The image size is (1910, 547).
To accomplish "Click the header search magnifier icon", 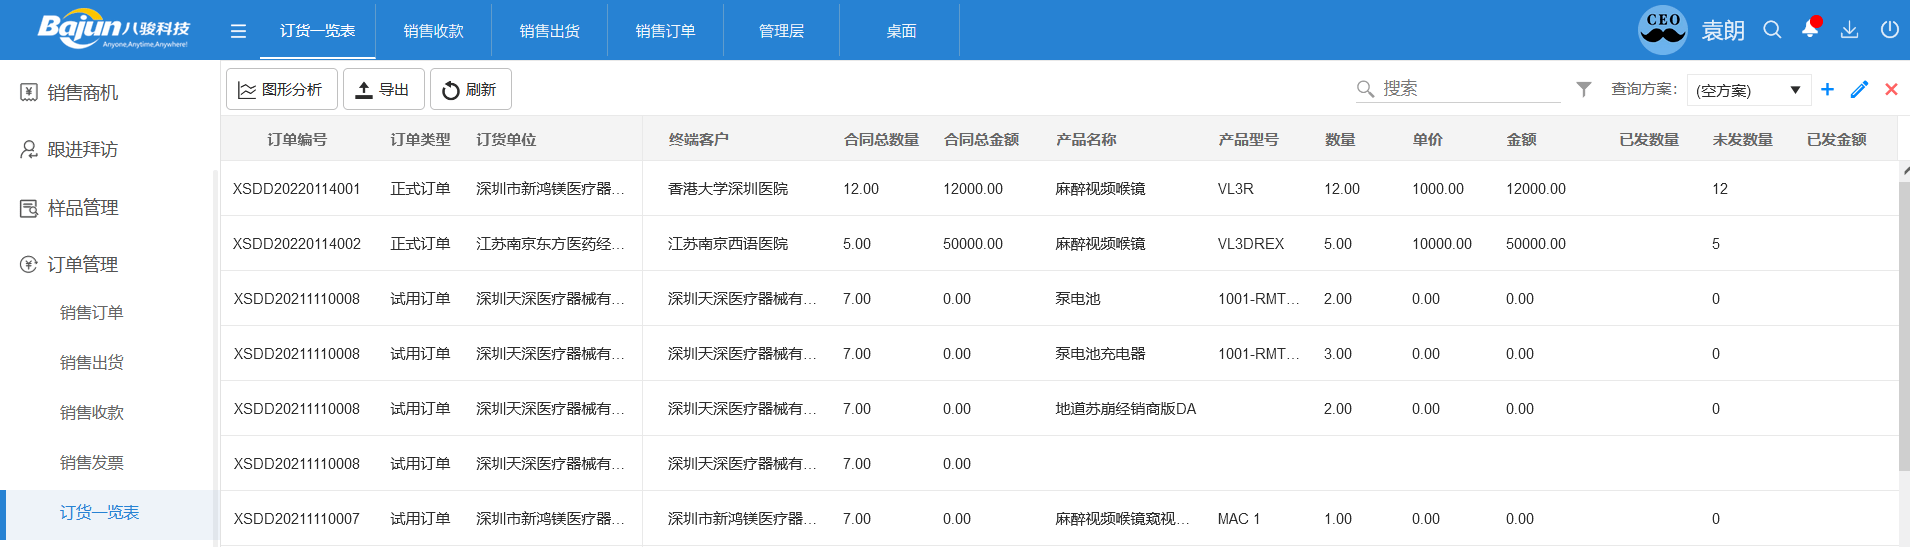I will (1772, 30).
